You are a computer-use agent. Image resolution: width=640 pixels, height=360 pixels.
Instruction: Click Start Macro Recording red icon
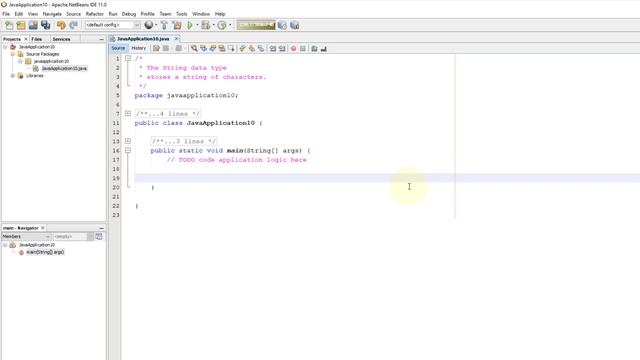(x=293, y=49)
